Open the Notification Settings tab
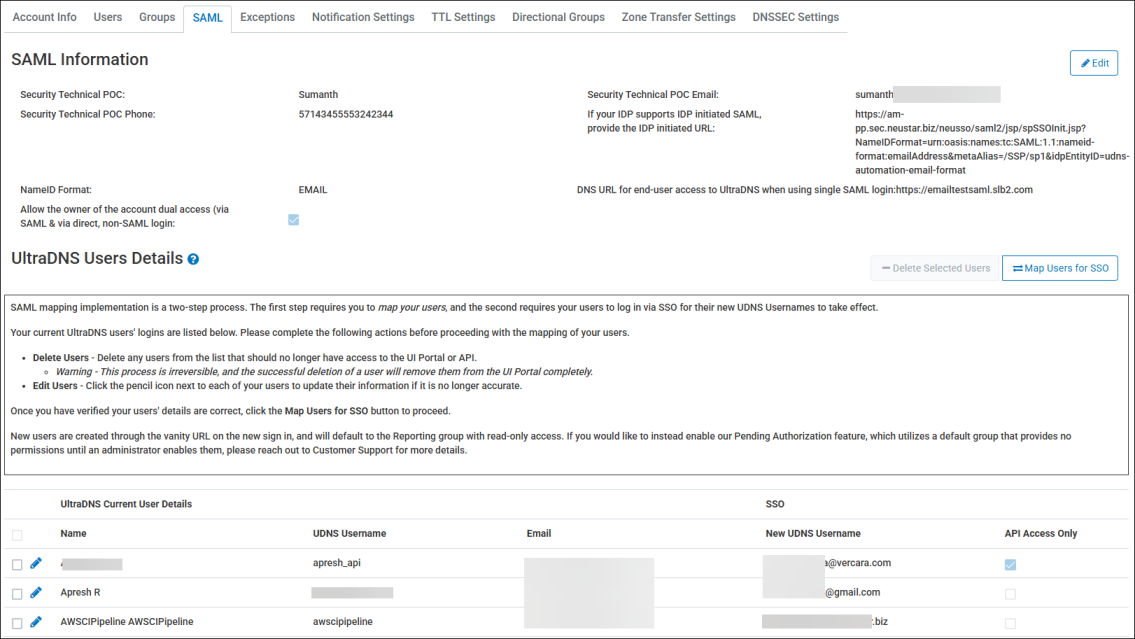Image resolution: width=1135 pixels, height=639 pixels. point(363,17)
